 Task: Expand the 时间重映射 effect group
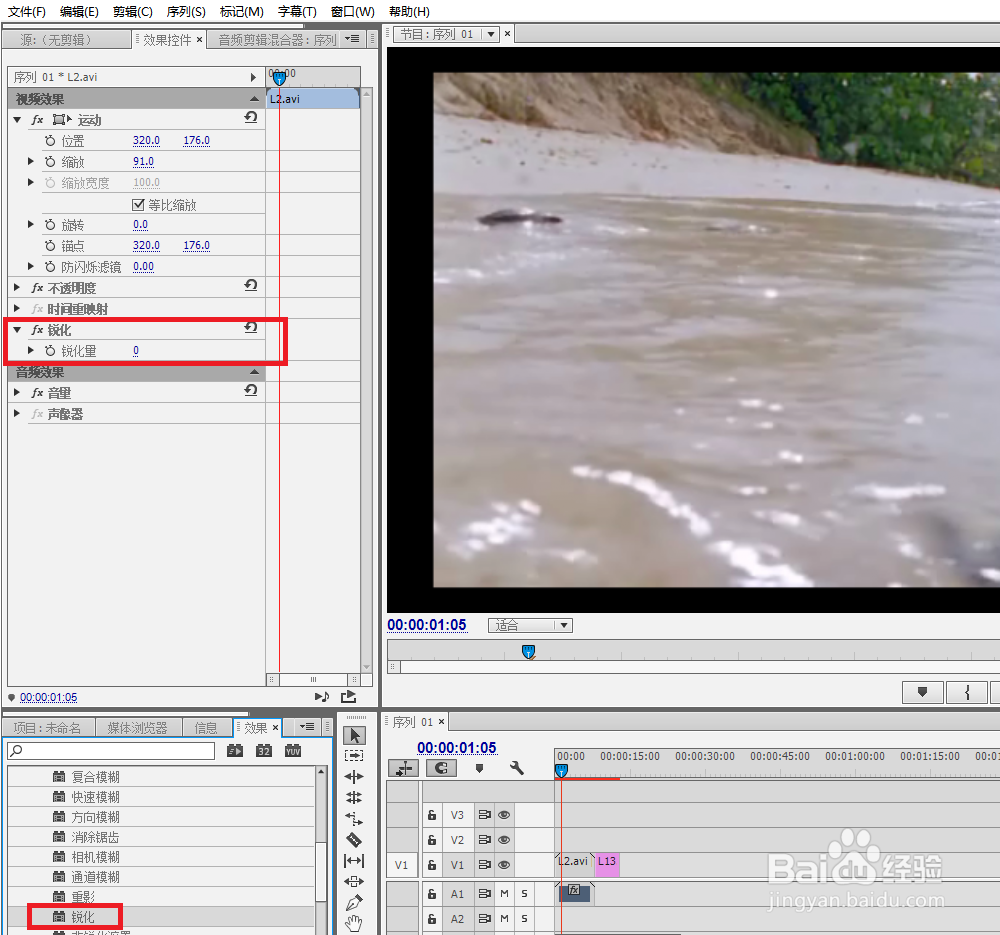tap(17, 309)
